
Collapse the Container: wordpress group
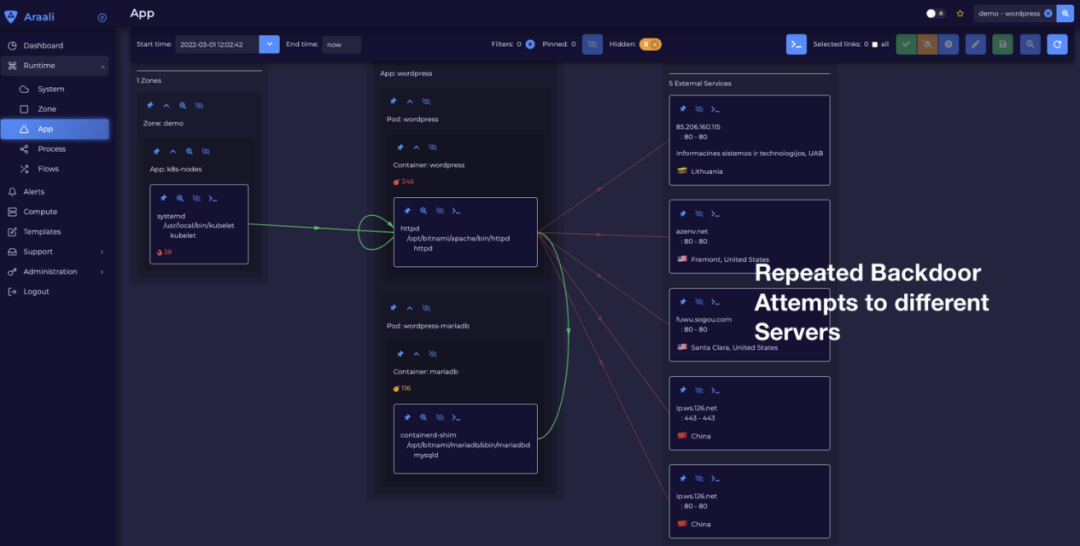click(x=416, y=147)
